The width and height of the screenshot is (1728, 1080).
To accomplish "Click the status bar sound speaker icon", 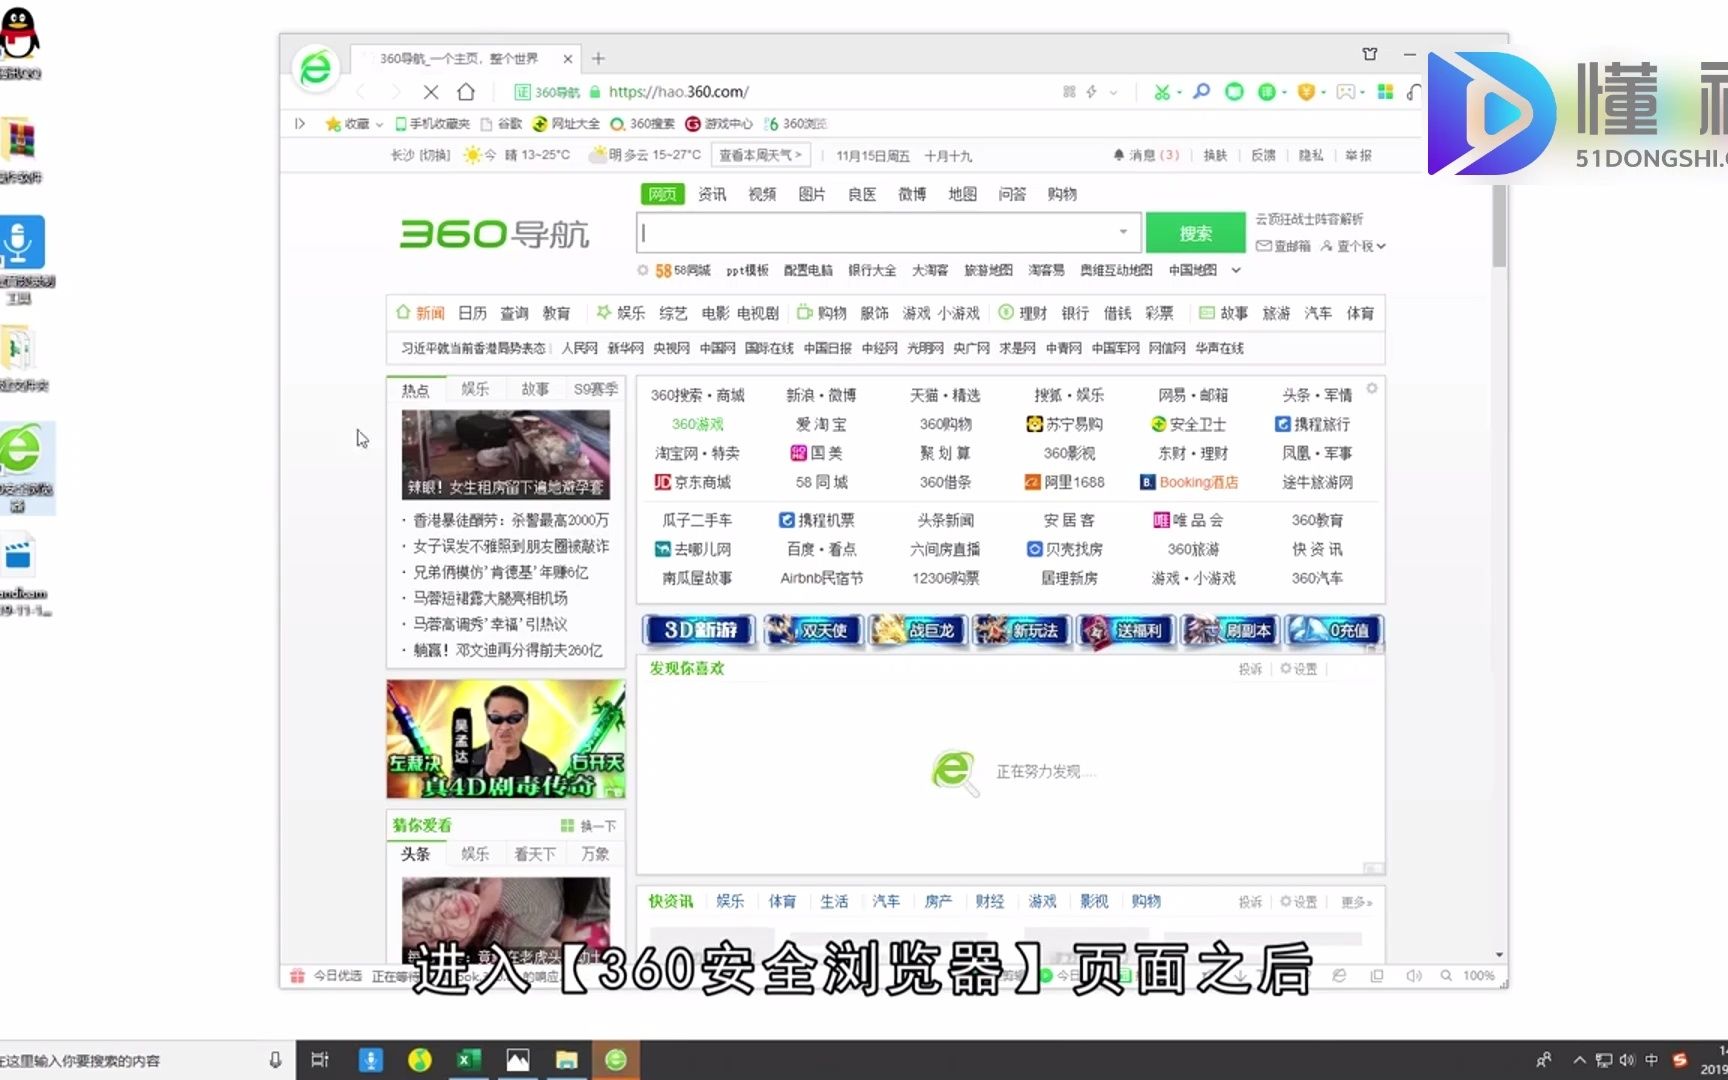I will click(x=1413, y=976).
